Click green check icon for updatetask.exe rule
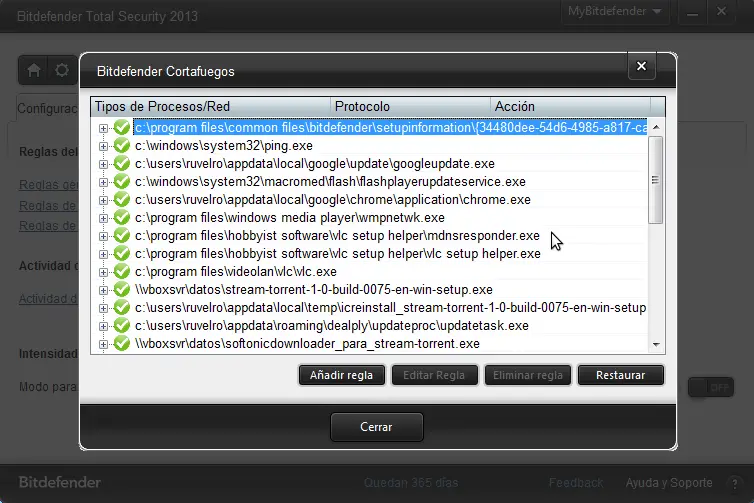This screenshot has height=503, width=754. coord(122,326)
